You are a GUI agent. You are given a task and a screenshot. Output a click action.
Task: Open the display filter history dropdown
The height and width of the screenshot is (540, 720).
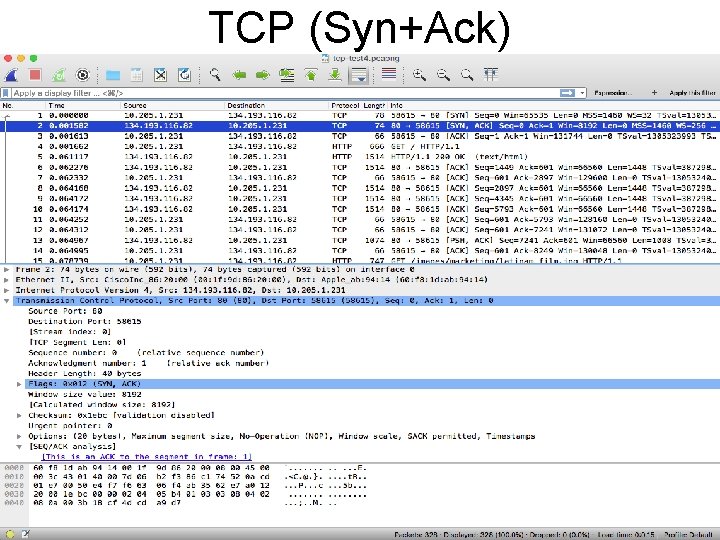tap(582, 93)
